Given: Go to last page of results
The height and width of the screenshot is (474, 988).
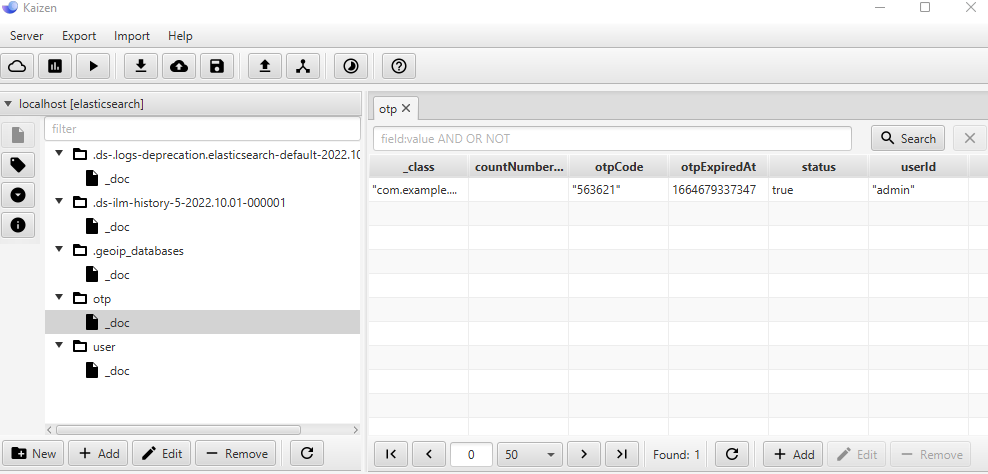Looking at the screenshot, I should (x=622, y=454).
